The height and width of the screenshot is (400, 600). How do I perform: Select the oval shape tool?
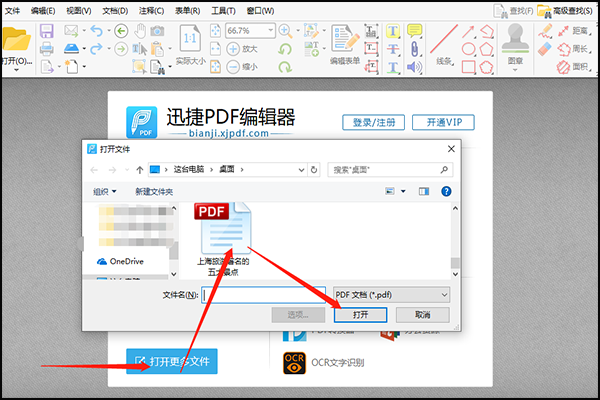pos(468,49)
